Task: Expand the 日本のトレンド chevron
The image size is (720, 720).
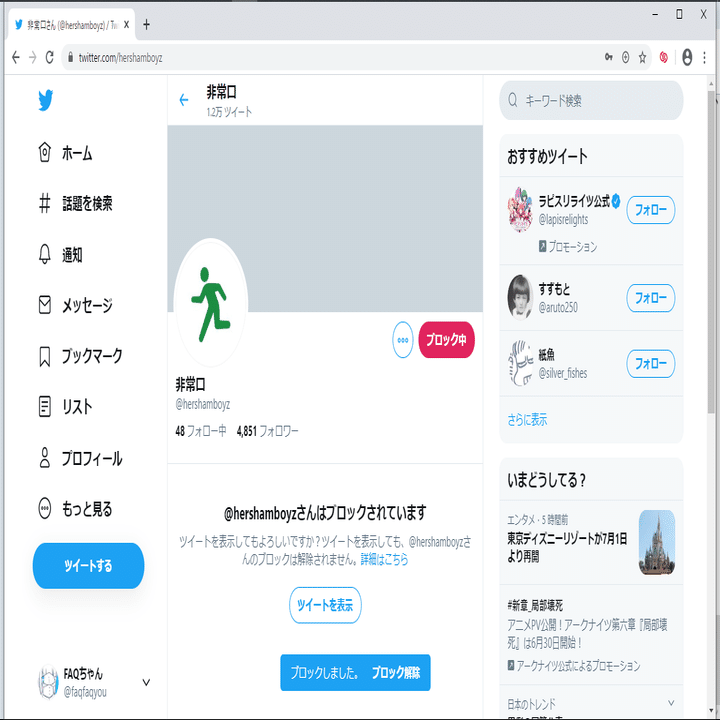Action: (x=671, y=703)
